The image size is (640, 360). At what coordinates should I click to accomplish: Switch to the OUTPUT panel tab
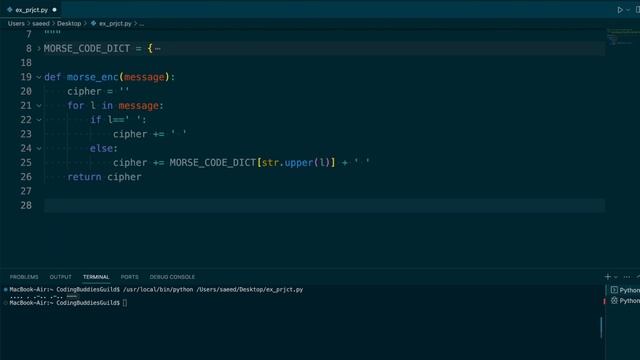click(60, 277)
